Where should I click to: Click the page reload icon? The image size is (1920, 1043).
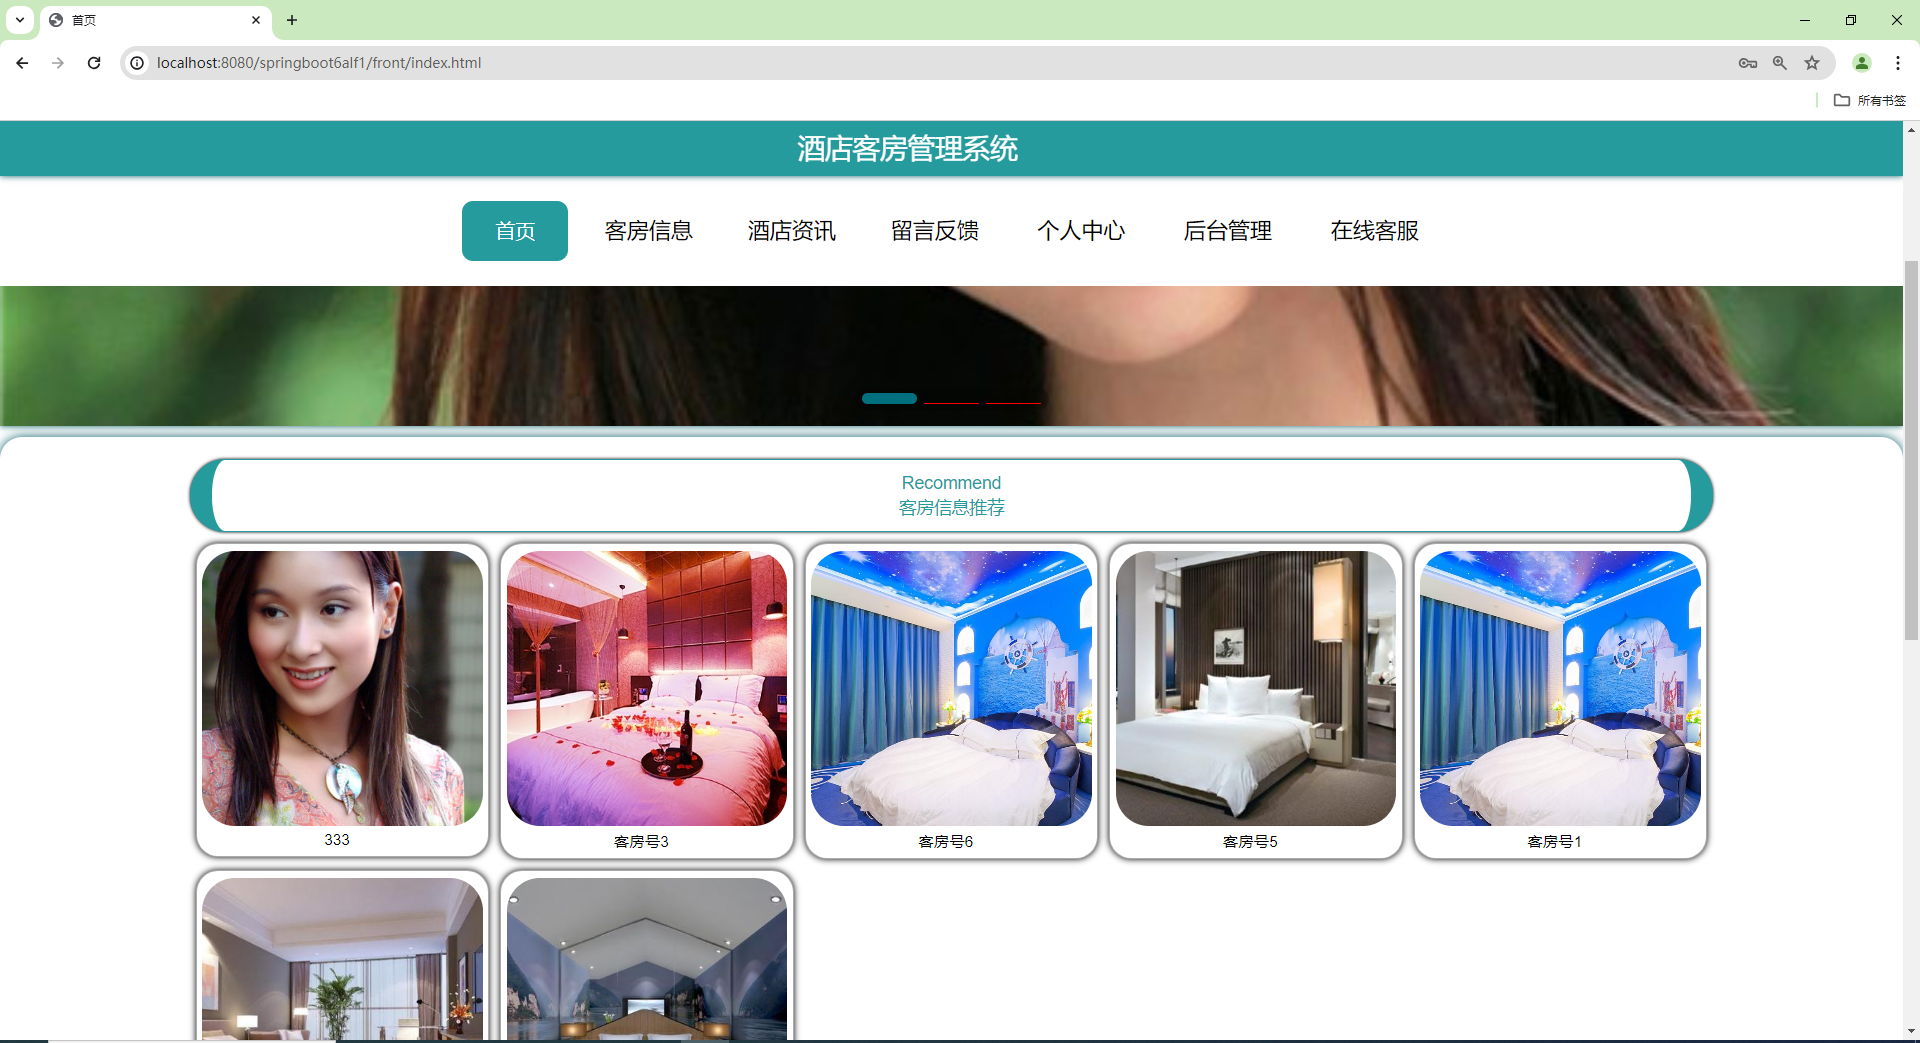[93, 62]
